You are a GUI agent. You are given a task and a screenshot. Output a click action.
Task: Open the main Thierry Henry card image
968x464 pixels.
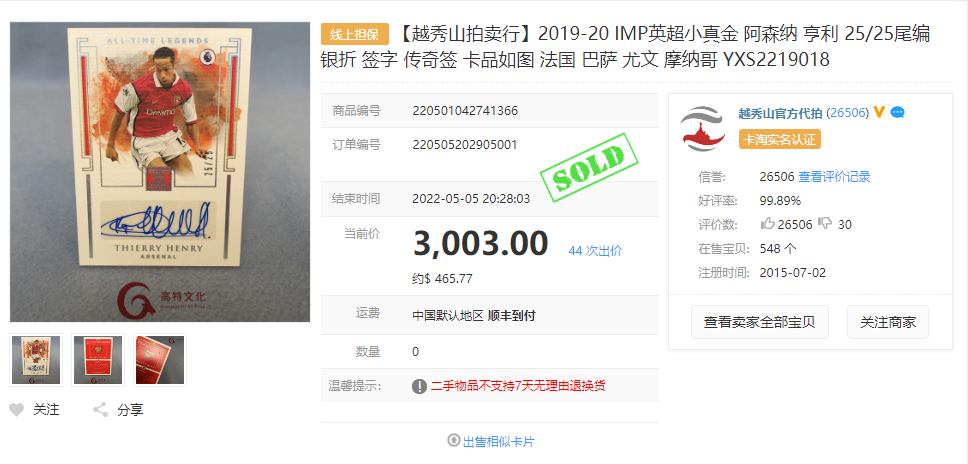point(160,172)
